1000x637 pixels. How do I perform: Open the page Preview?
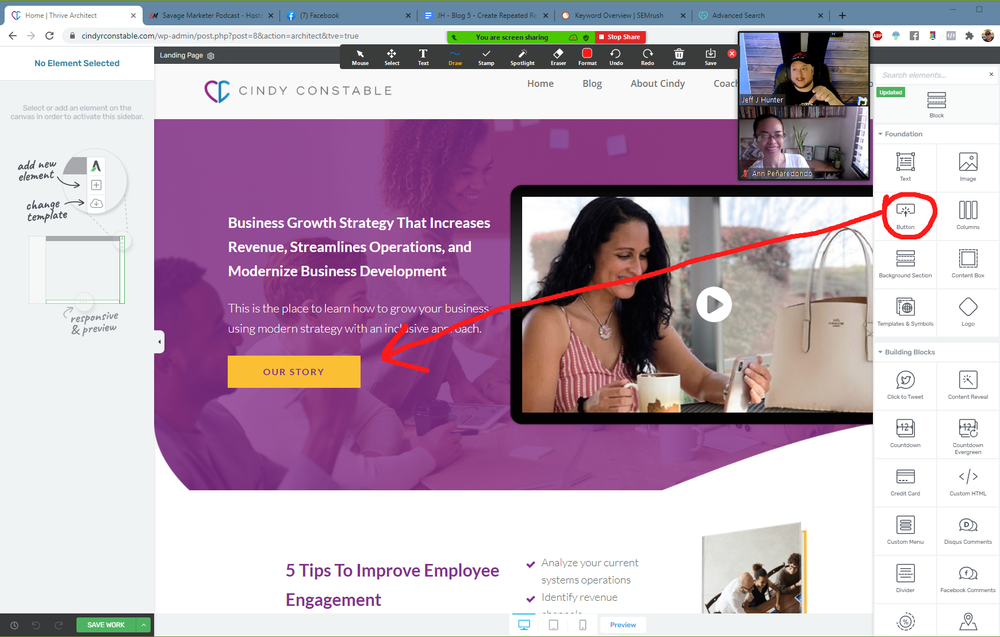click(x=622, y=625)
